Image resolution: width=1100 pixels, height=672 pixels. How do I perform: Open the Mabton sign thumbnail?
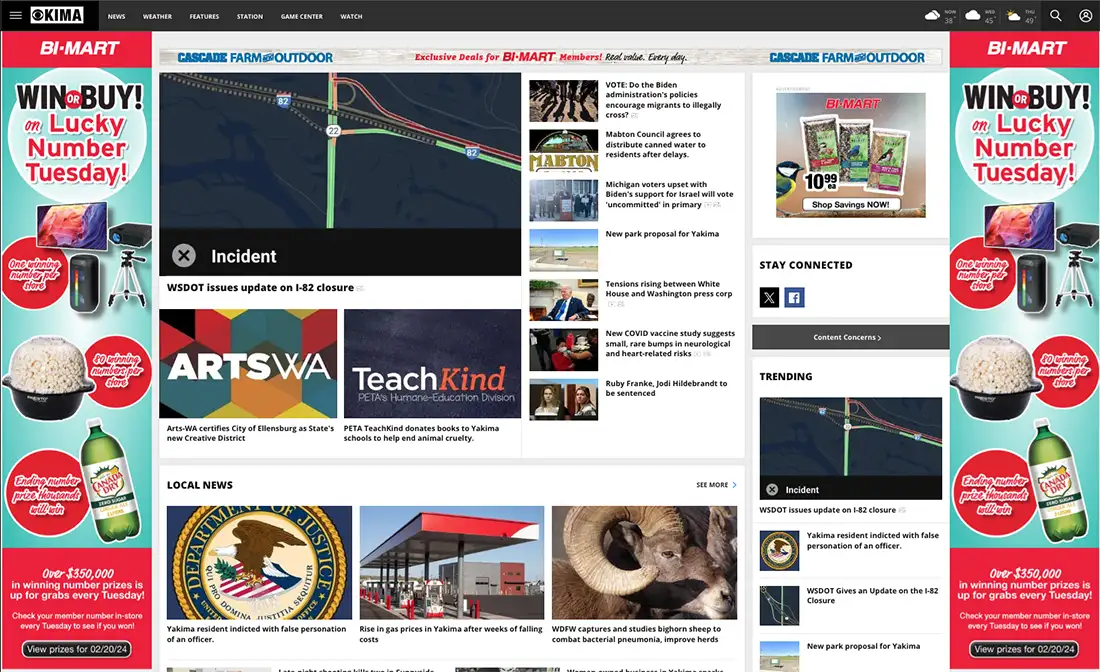[563, 151]
